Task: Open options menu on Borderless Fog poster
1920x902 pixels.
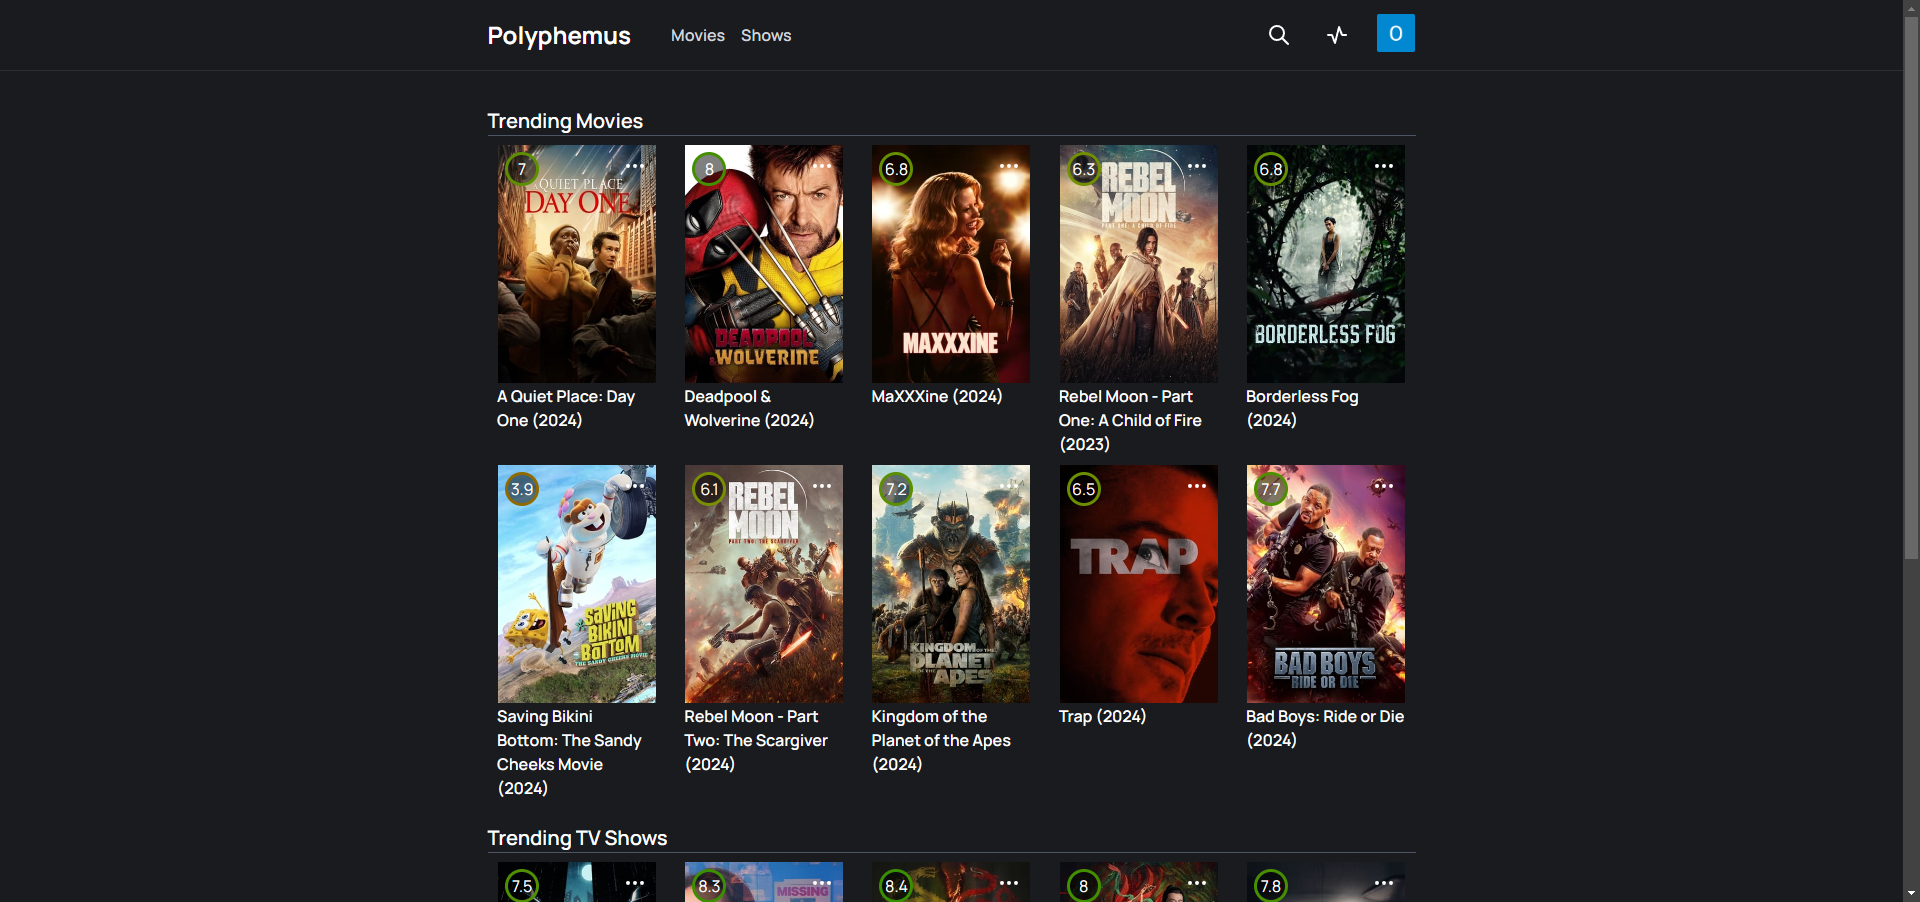Action: coord(1384,166)
